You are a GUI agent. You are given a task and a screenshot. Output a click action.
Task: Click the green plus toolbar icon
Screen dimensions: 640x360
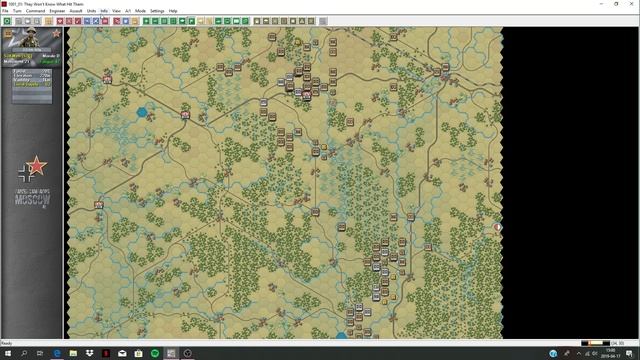point(146,21)
